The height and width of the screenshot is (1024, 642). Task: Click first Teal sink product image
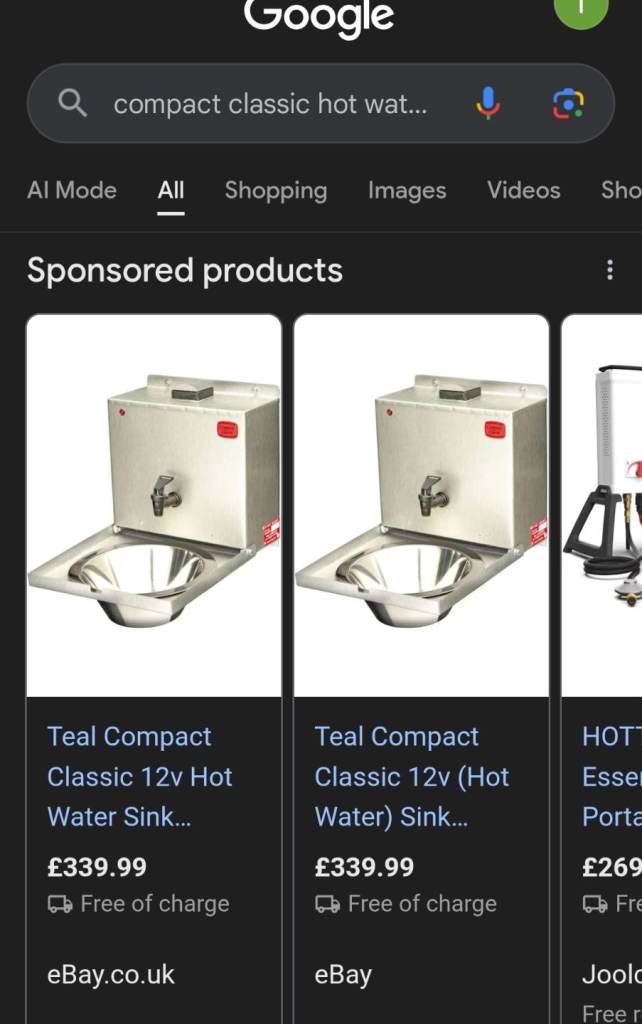click(154, 505)
